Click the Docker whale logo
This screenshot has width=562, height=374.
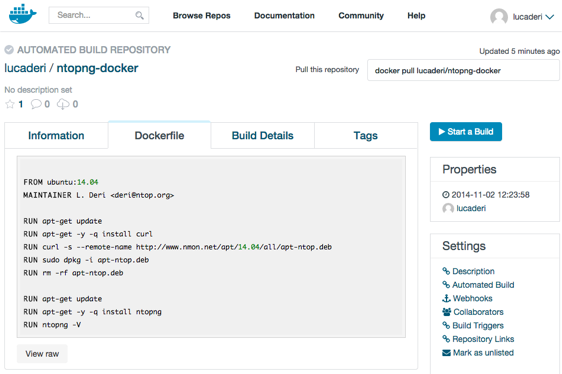23,14
